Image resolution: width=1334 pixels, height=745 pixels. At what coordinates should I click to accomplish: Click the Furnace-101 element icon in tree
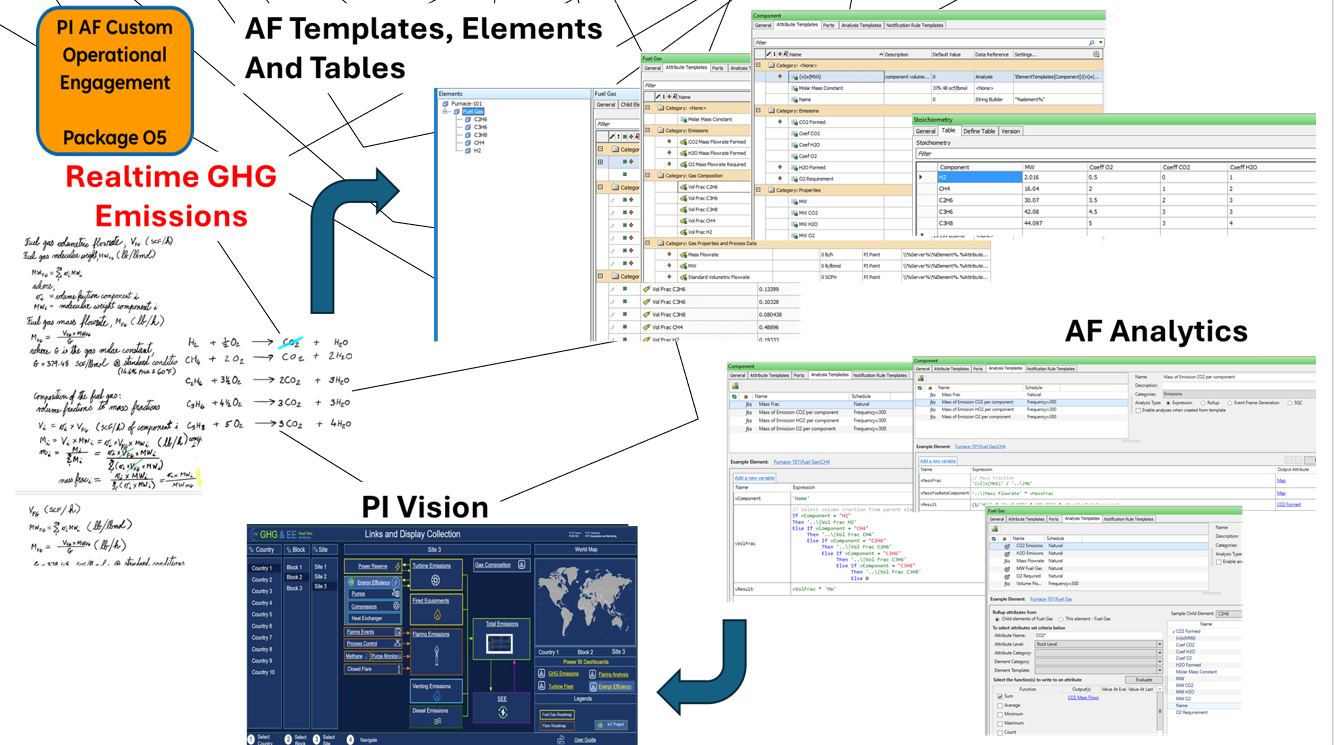tap(446, 103)
